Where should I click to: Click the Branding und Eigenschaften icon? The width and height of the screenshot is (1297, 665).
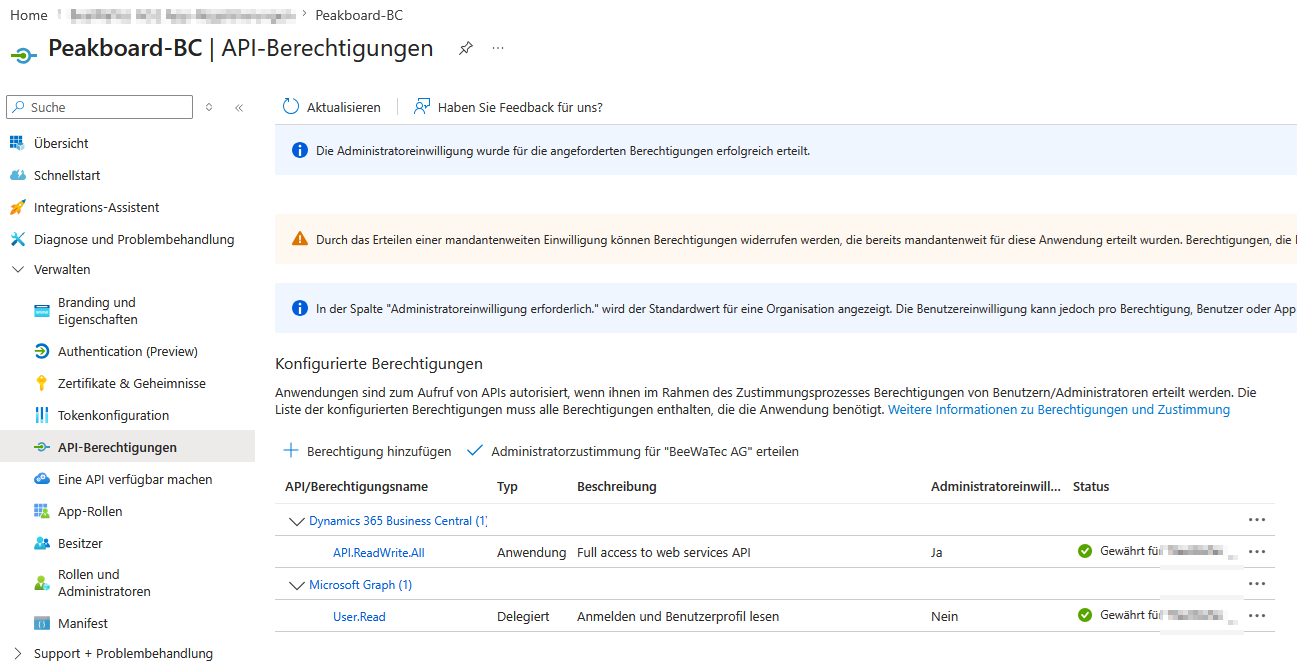(x=41, y=311)
